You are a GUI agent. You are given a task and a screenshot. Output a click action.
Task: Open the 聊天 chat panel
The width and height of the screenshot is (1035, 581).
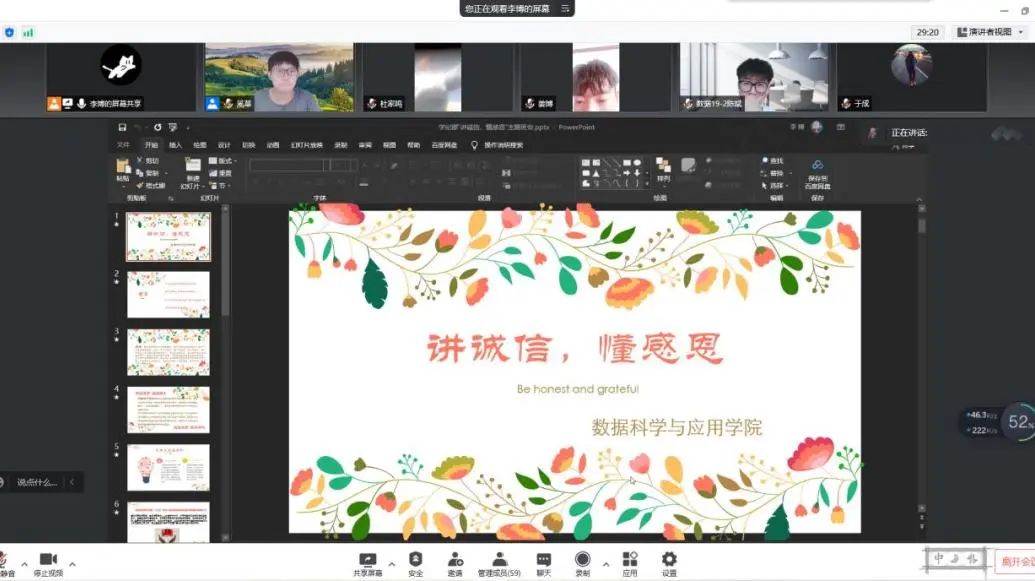(543, 561)
